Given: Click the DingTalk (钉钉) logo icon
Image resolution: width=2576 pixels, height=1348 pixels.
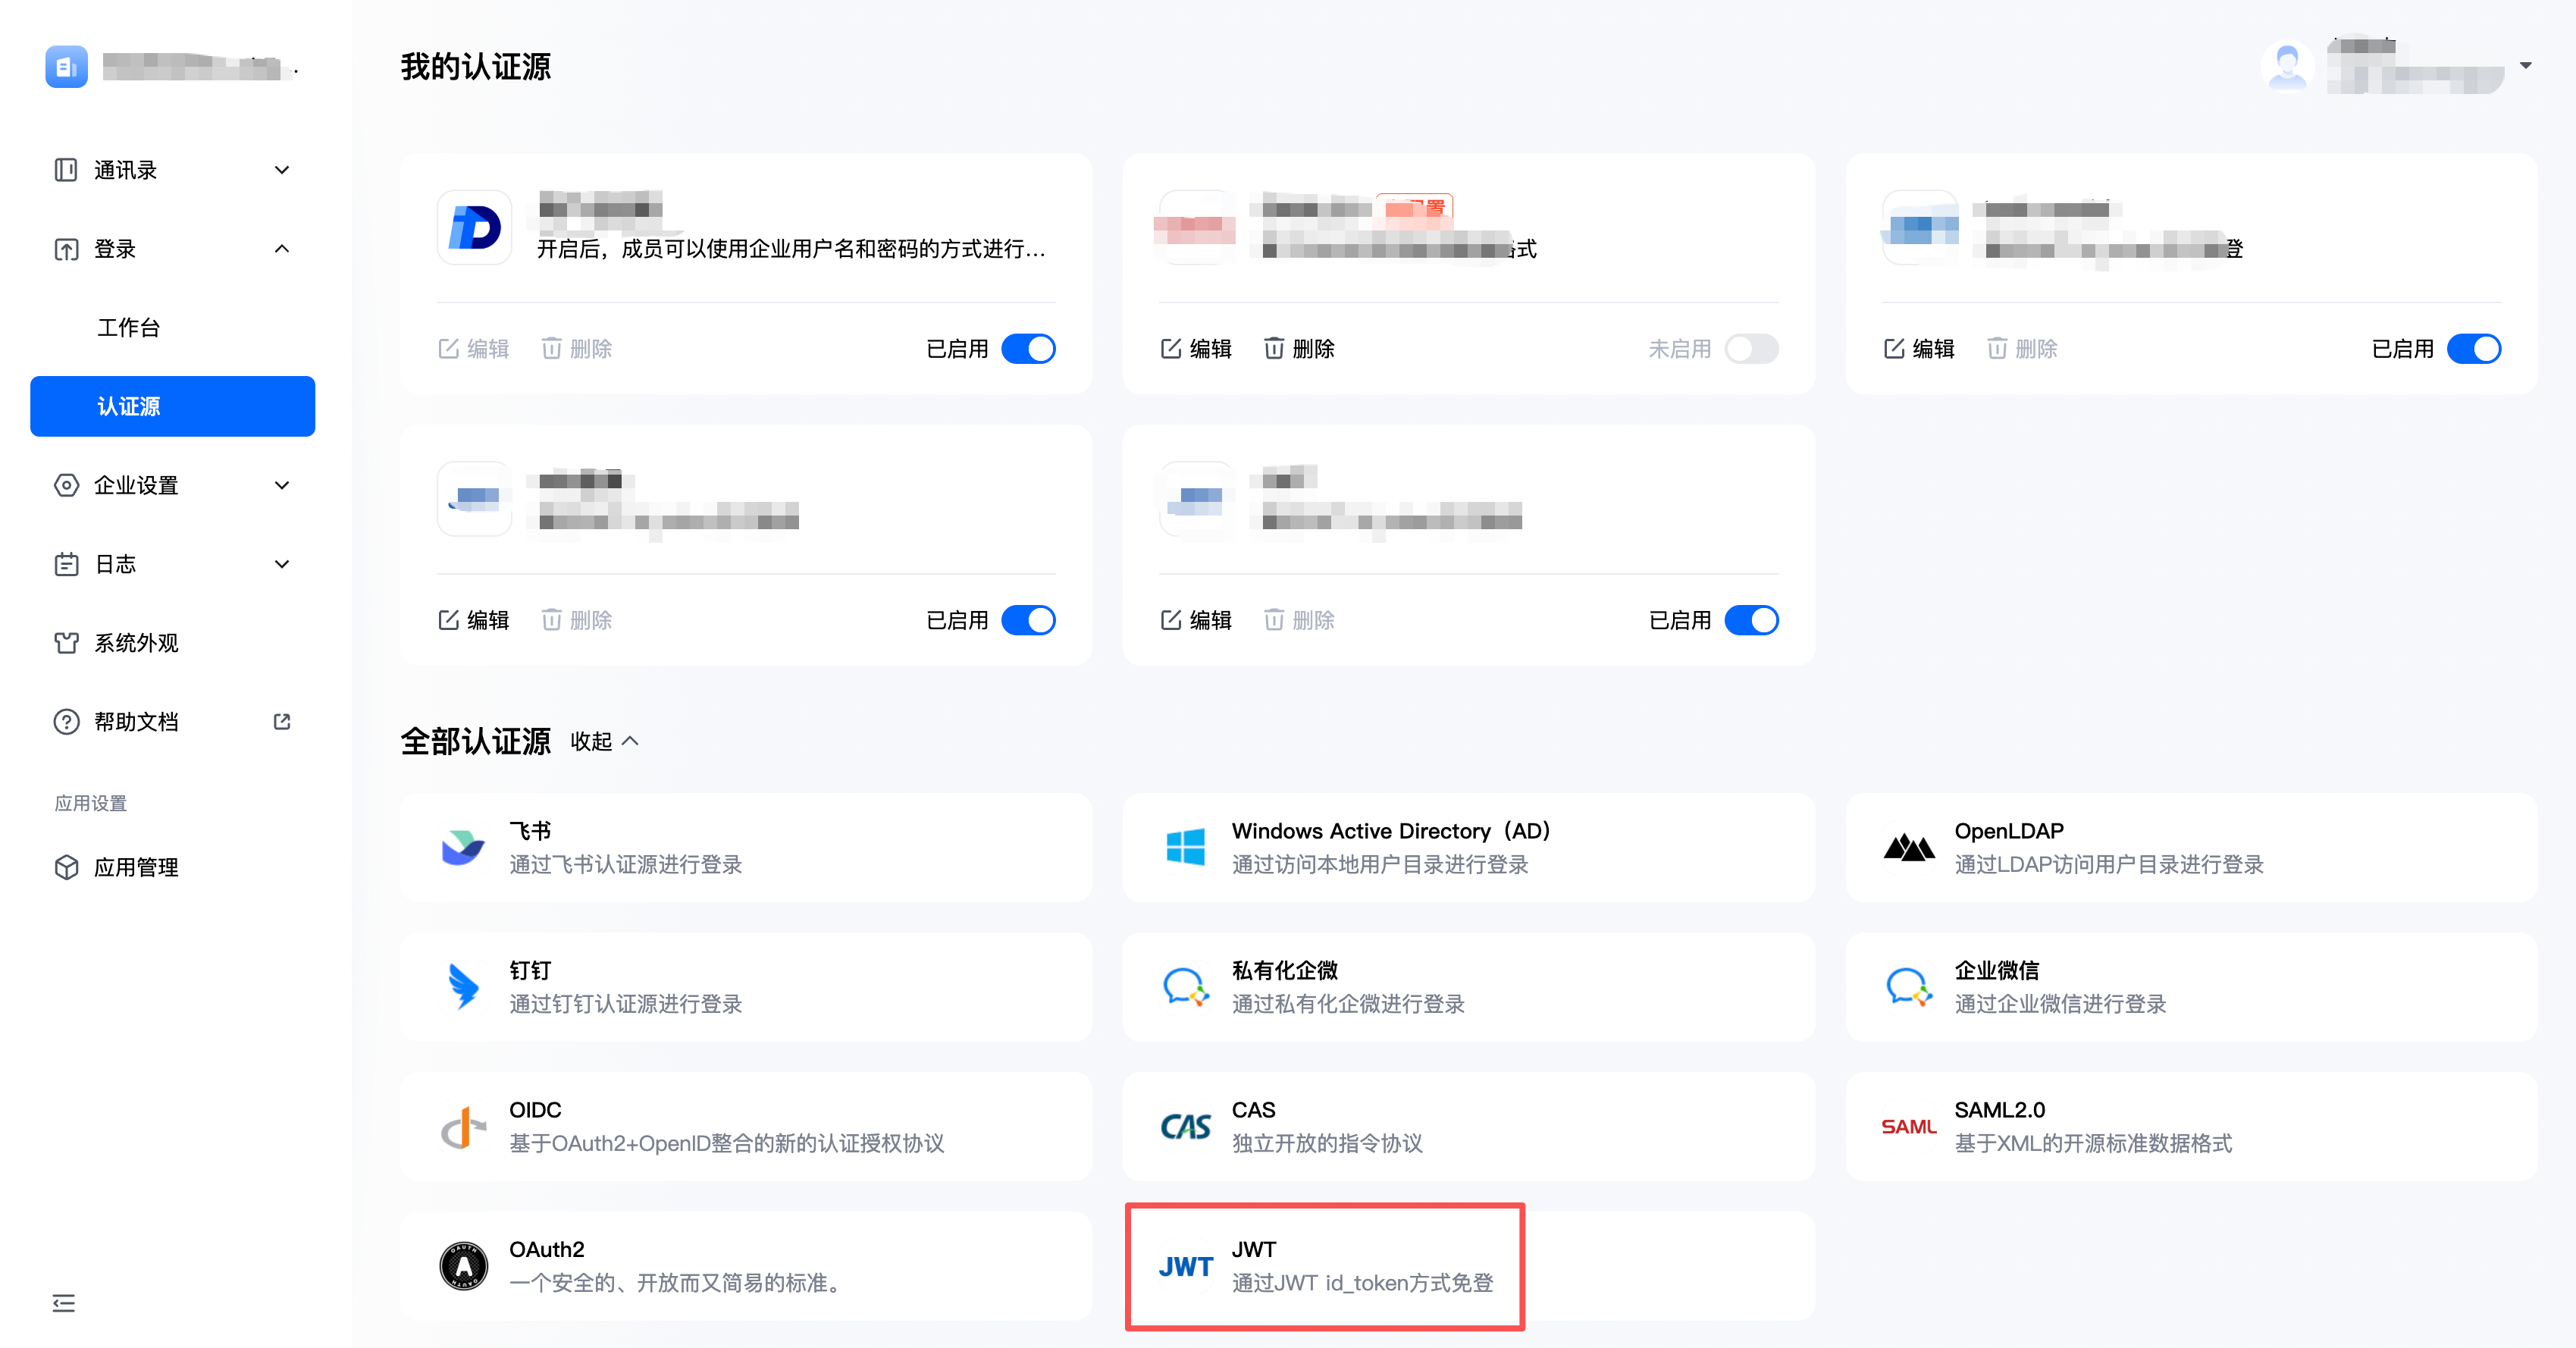Looking at the screenshot, I should 463,986.
